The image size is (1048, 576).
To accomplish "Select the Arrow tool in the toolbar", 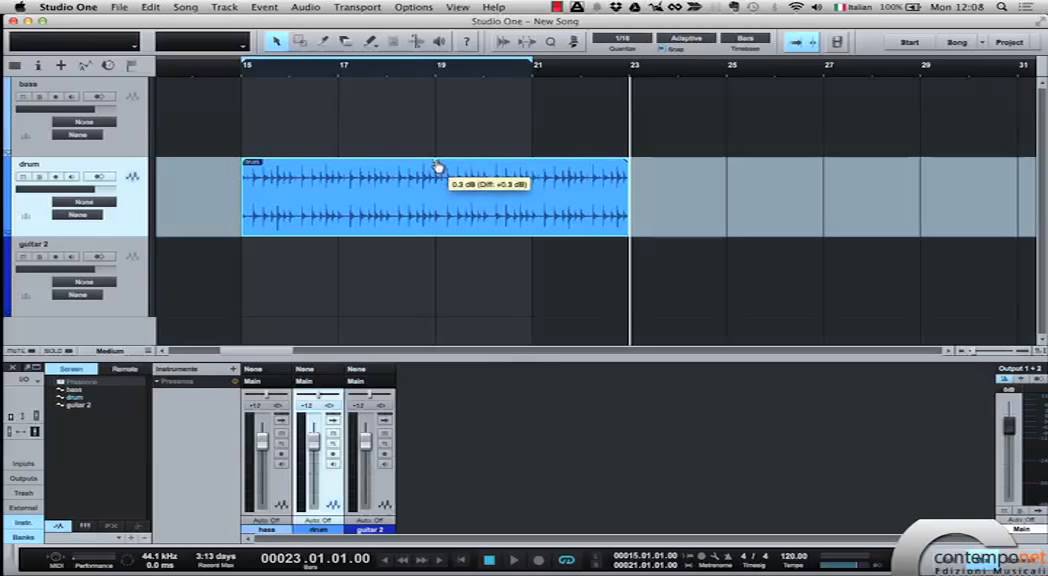I will pos(277,42).
